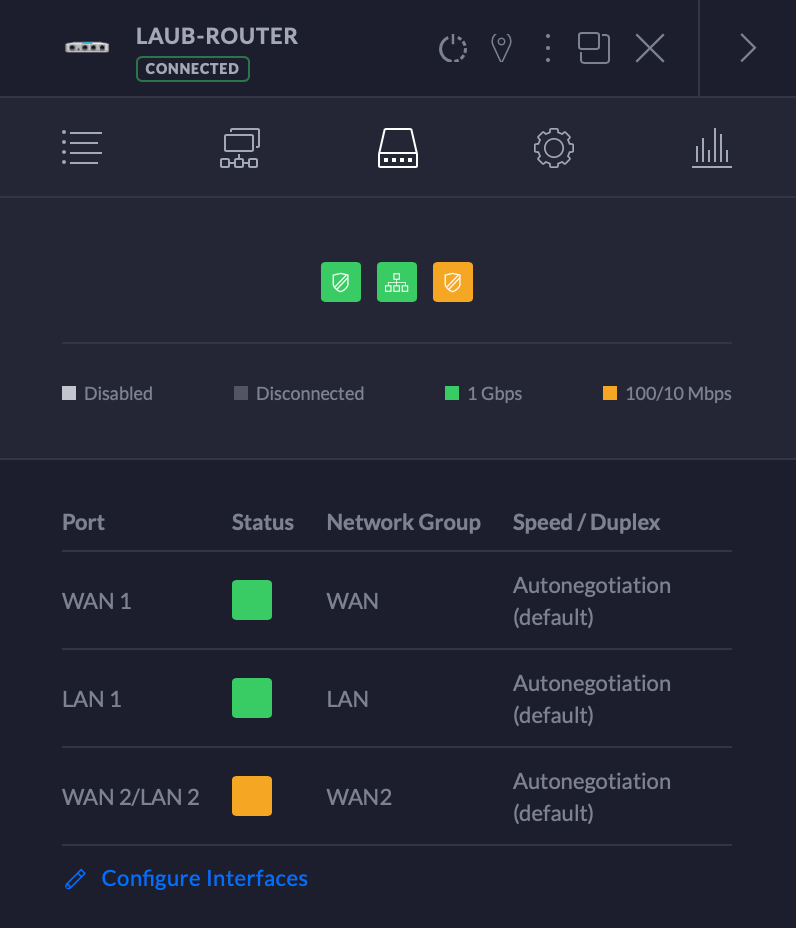Switch to the Details list tab

click(x=81, y=148)
